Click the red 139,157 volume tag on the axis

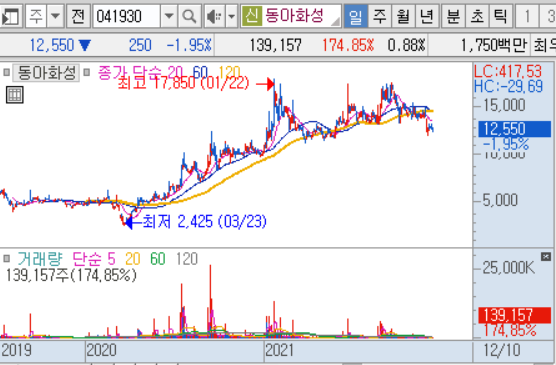(515, 315)
